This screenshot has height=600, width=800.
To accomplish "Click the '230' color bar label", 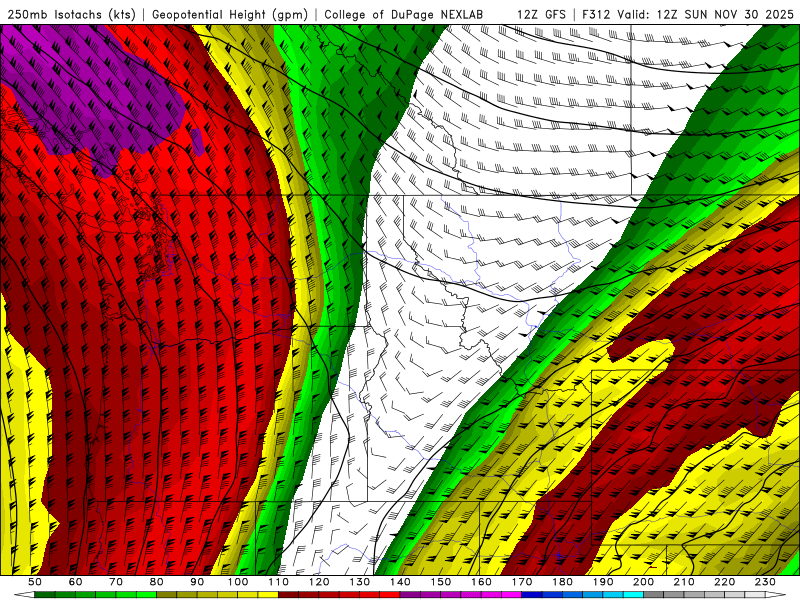I will [x=765, y=582].
